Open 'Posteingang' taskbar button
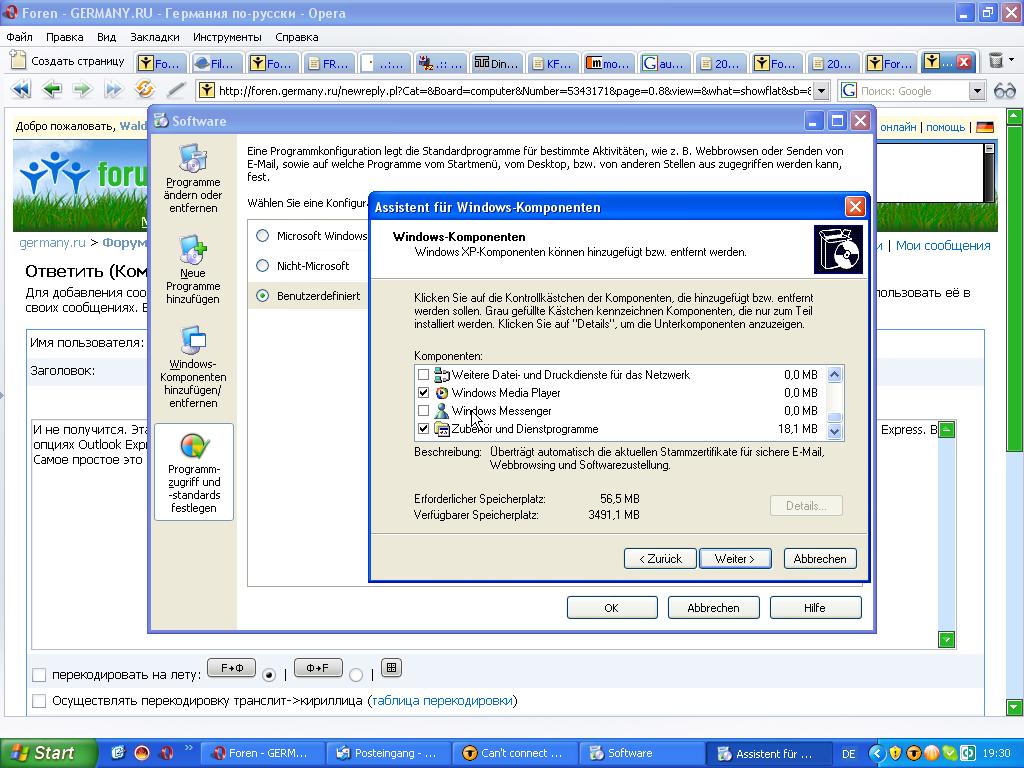Image resolution: width=1024 pixels, height=768 pixels. coord(389,753)
